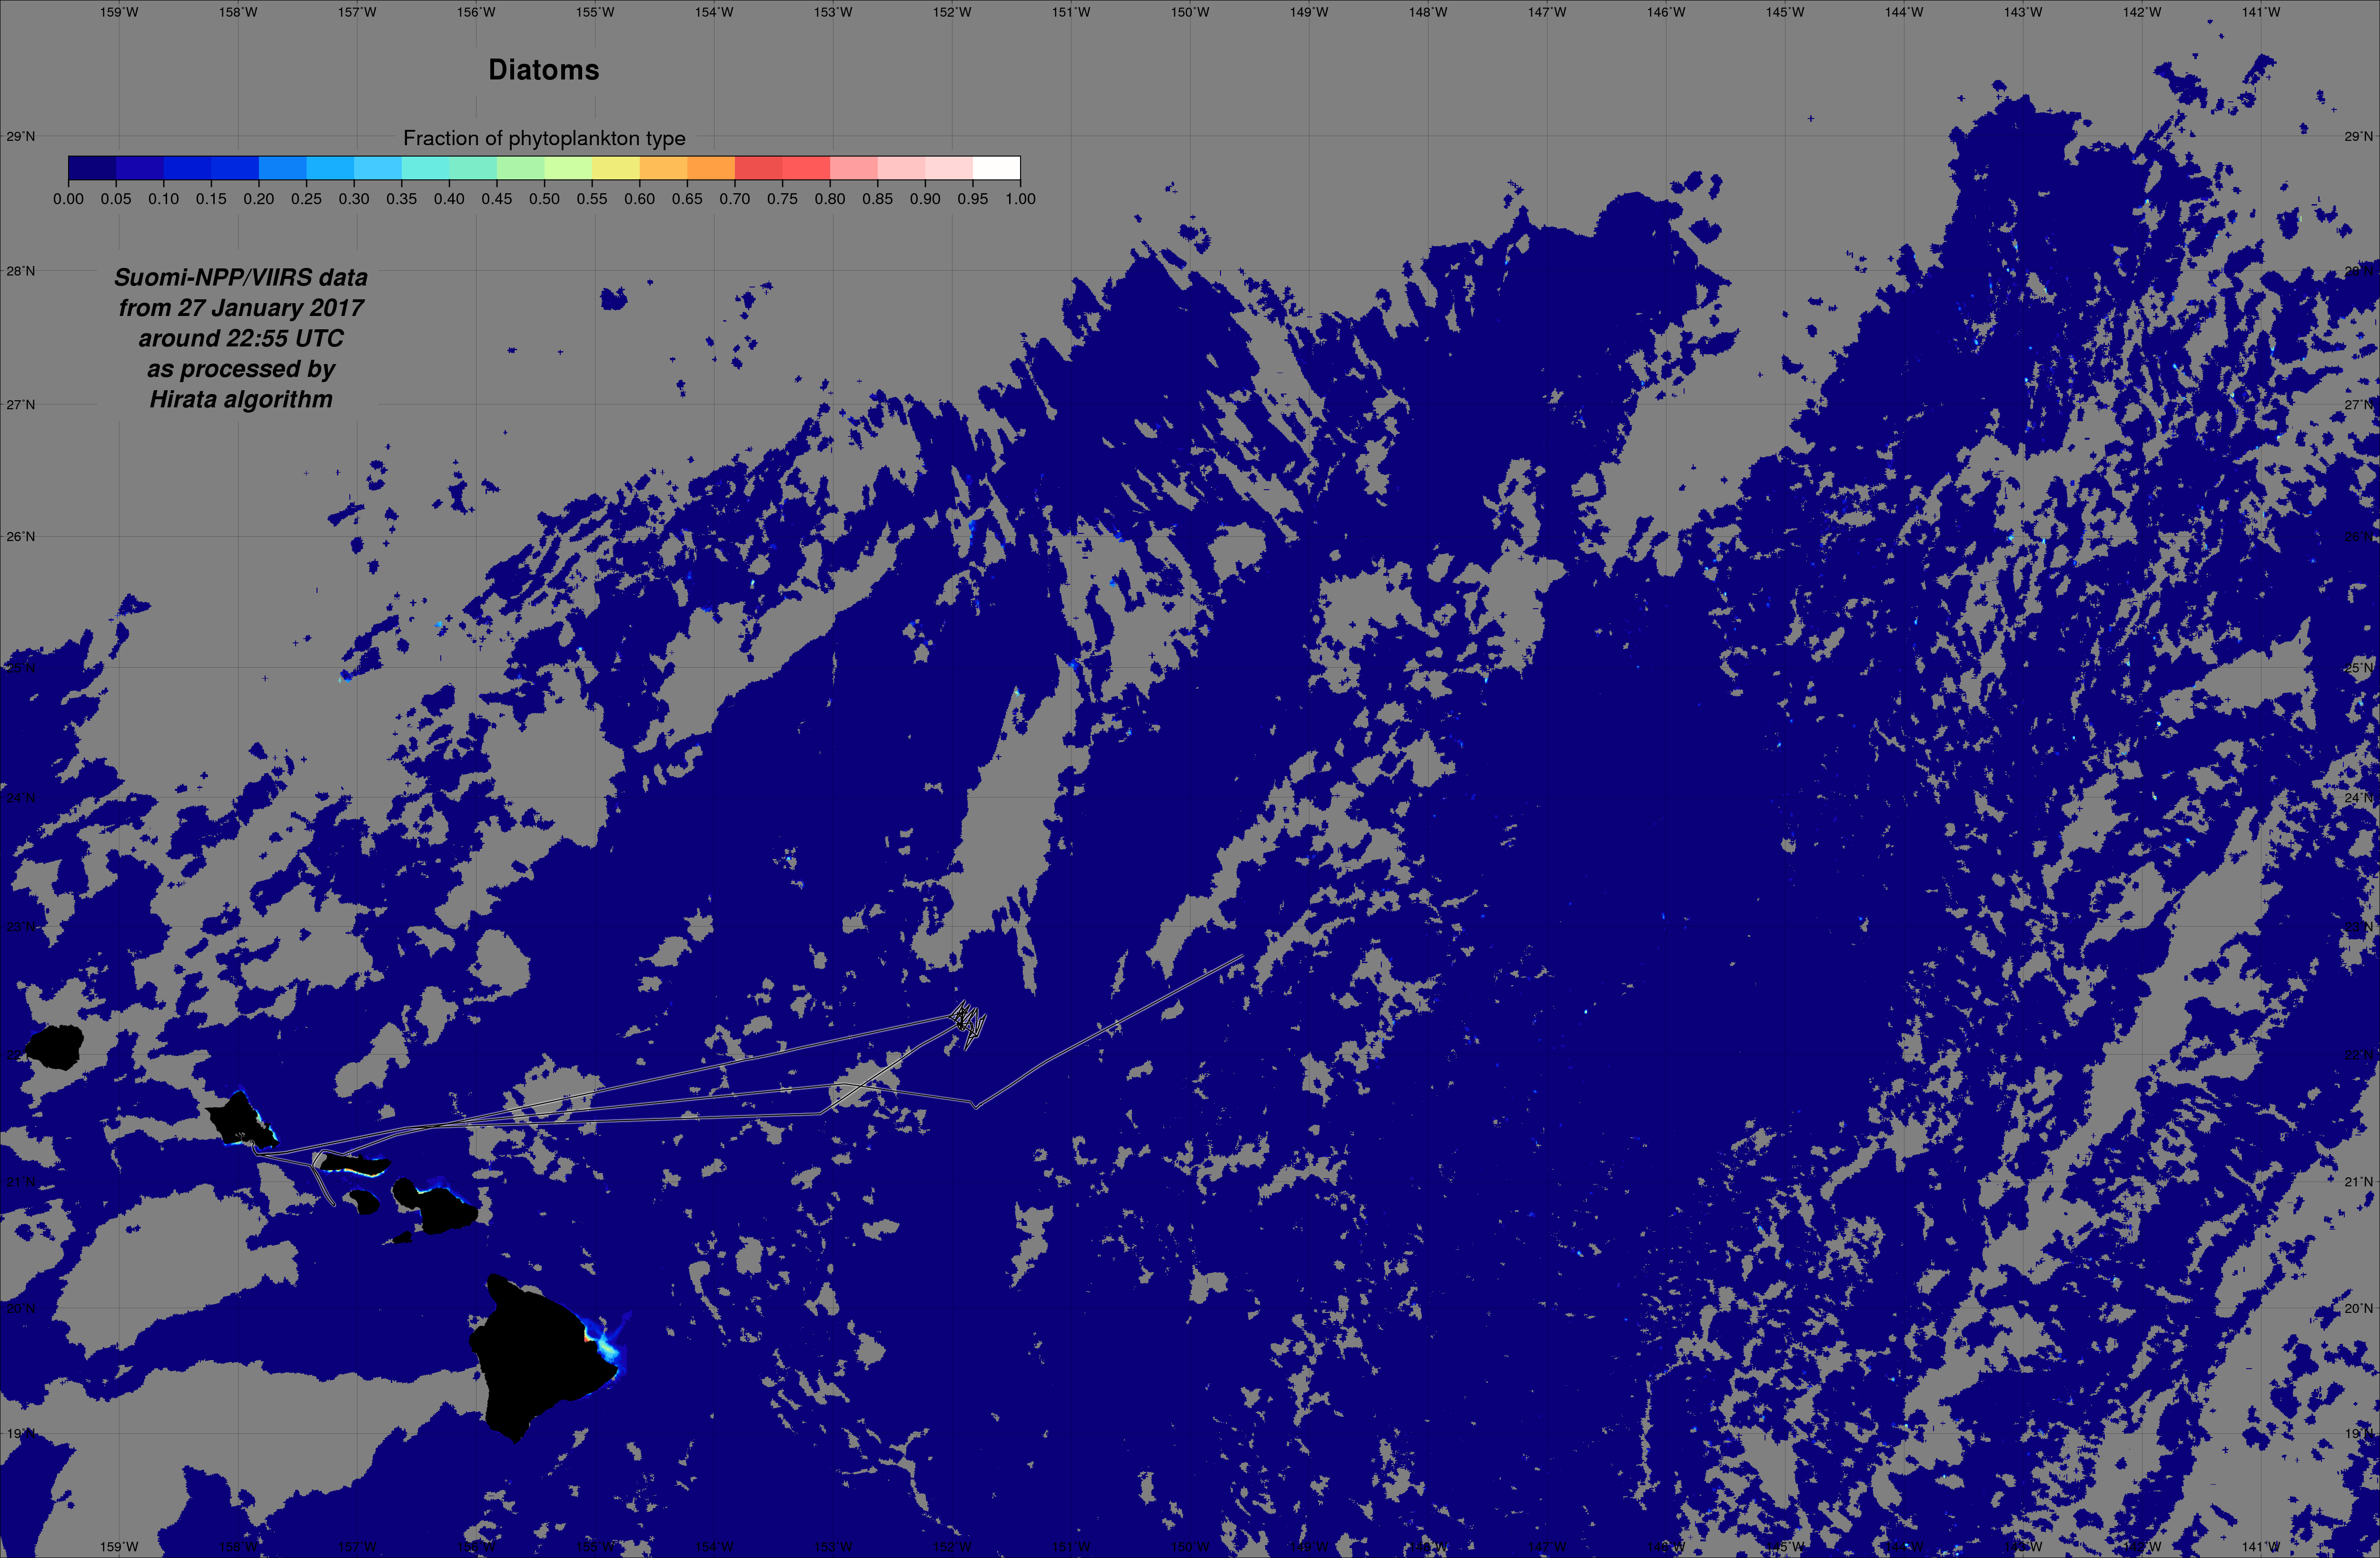Click the 150°W label on the top axis
This screenshot has width=2380, height=1558.
(1190, 12)
